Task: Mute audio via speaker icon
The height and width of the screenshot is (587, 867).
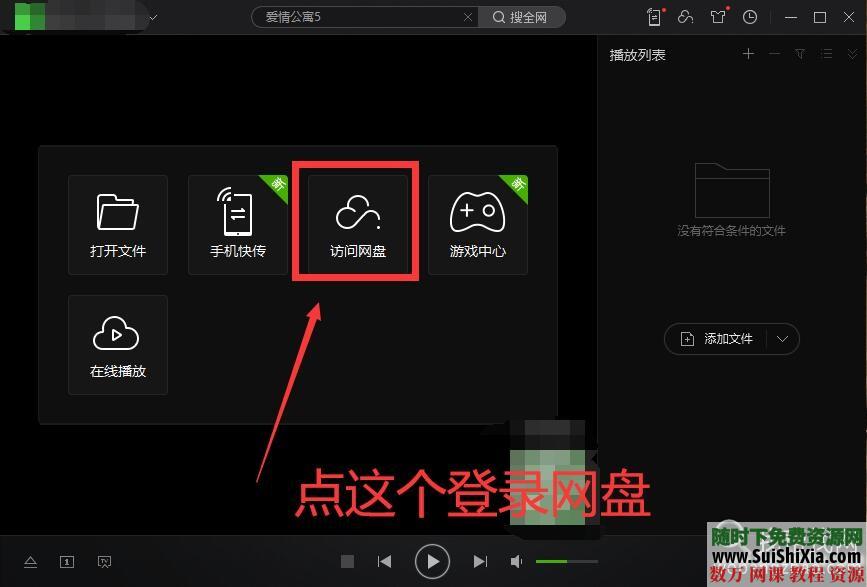Action: click(516, 561)
